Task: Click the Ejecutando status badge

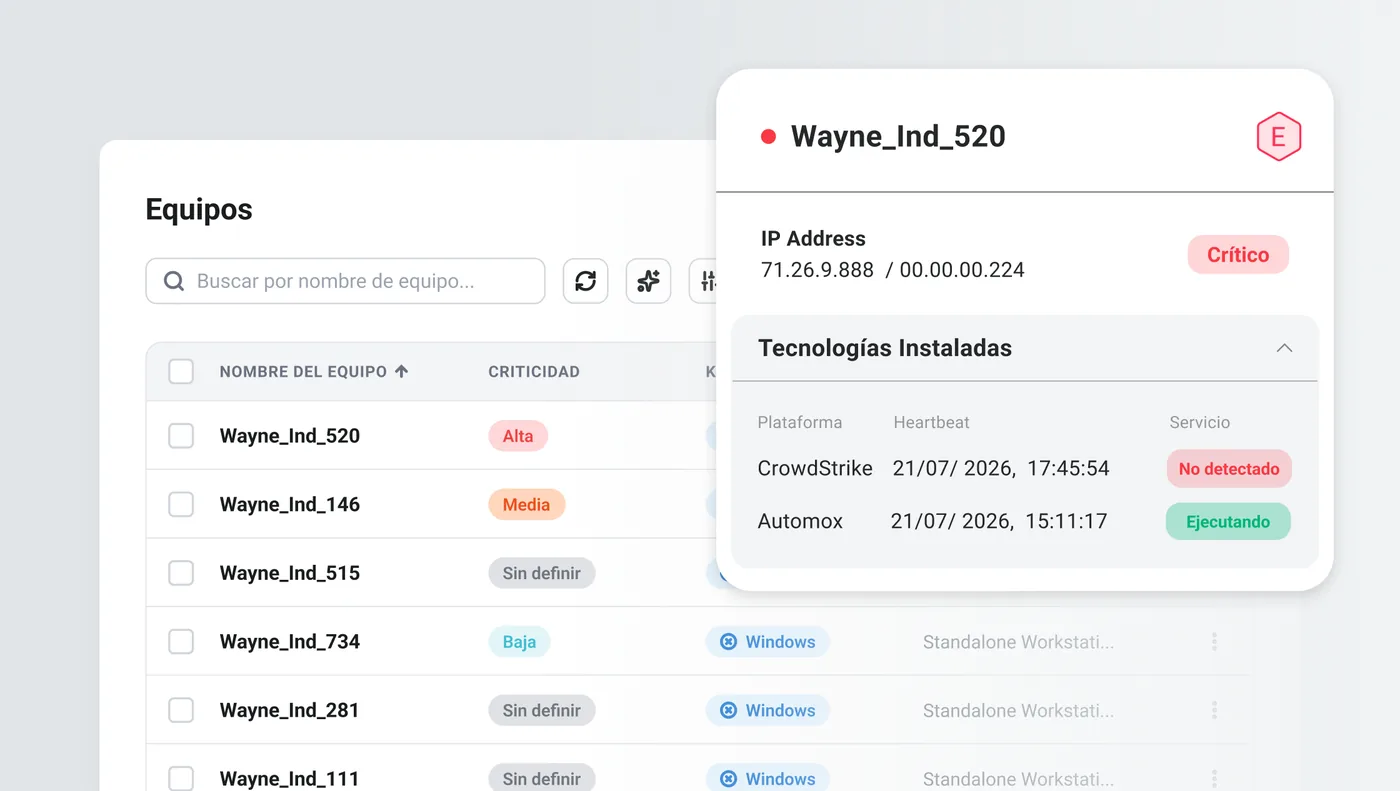Action: point(1228,521)
